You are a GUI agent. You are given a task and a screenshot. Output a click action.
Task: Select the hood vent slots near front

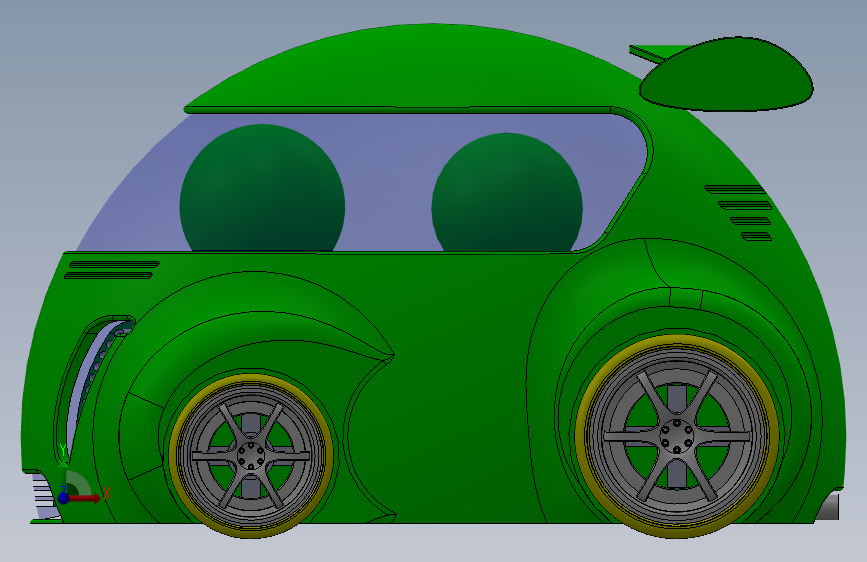click(112, 270)
